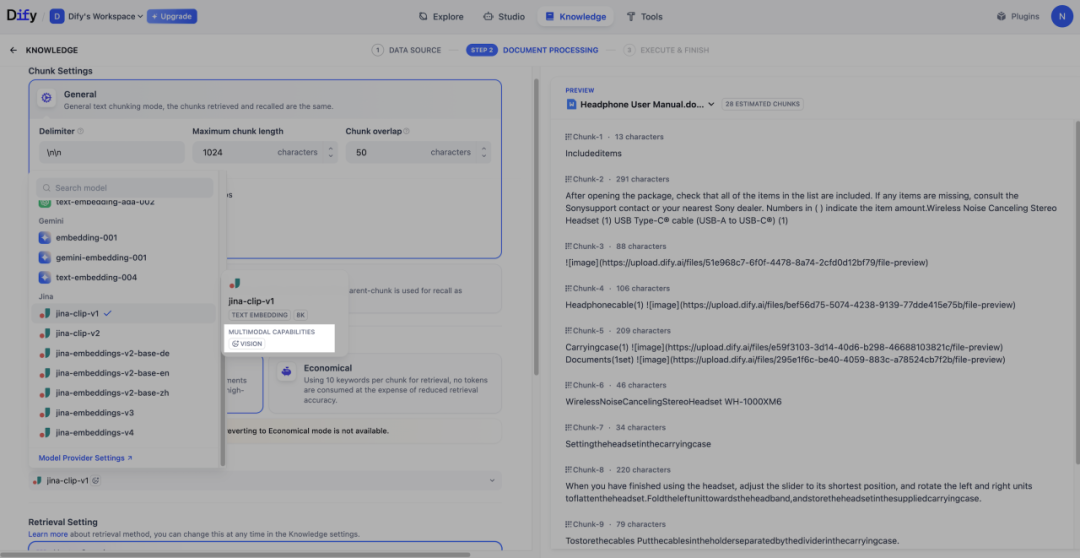
Task: Go to Execute & Finish step
Action: (666, 50)
